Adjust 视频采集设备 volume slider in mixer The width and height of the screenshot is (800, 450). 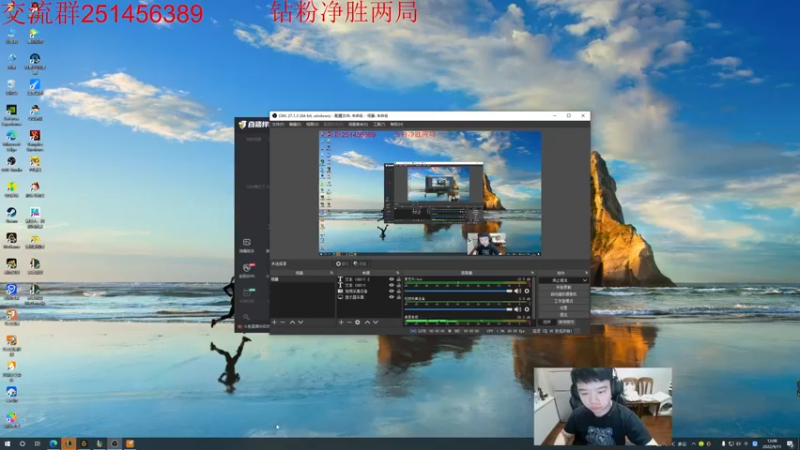[458, 309]
